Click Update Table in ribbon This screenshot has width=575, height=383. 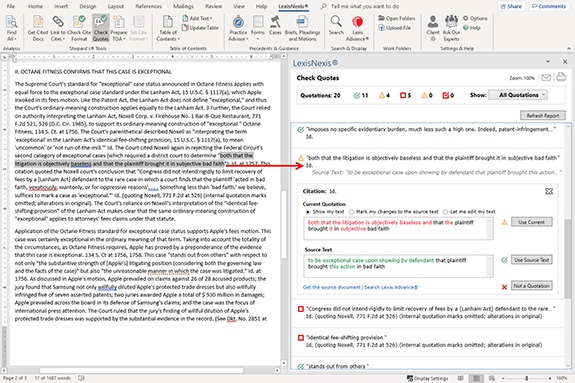[200, 28]
